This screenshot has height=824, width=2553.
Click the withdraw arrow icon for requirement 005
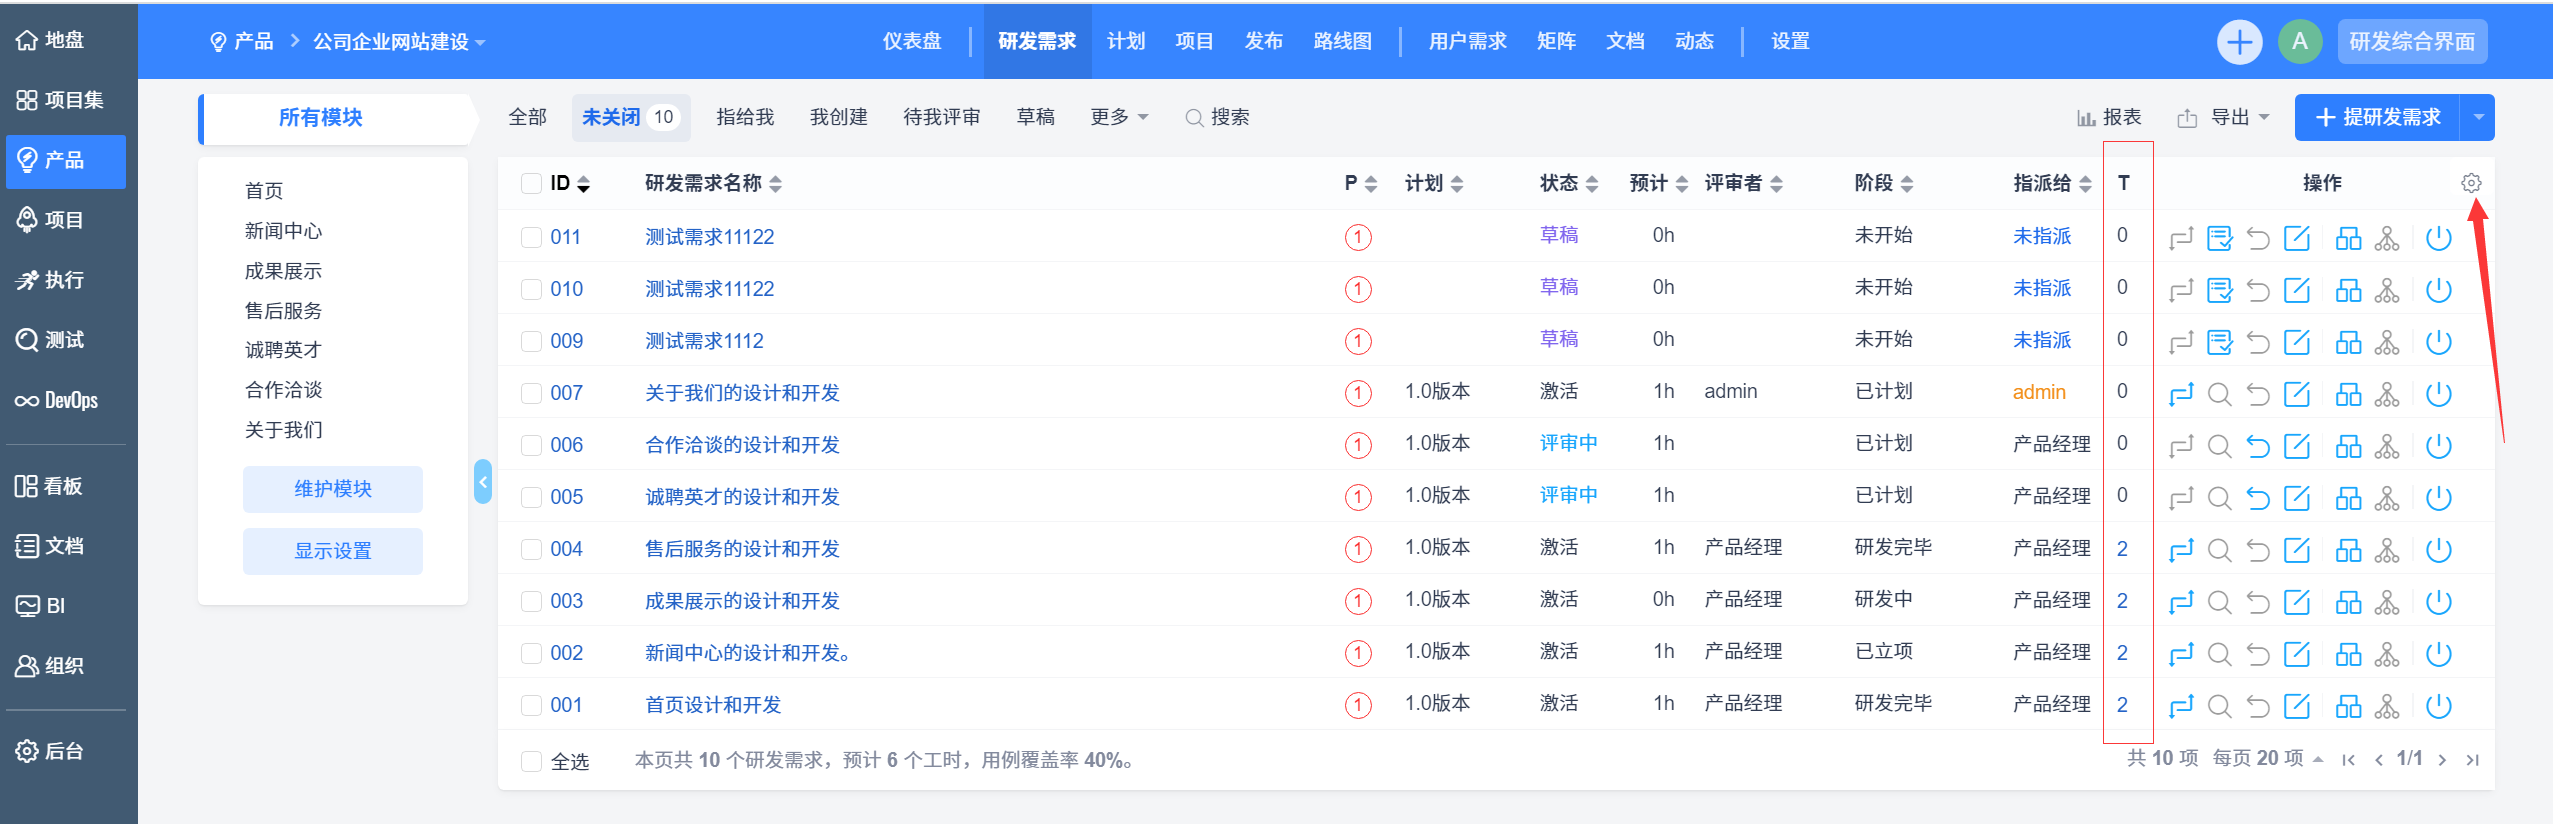2258,498
